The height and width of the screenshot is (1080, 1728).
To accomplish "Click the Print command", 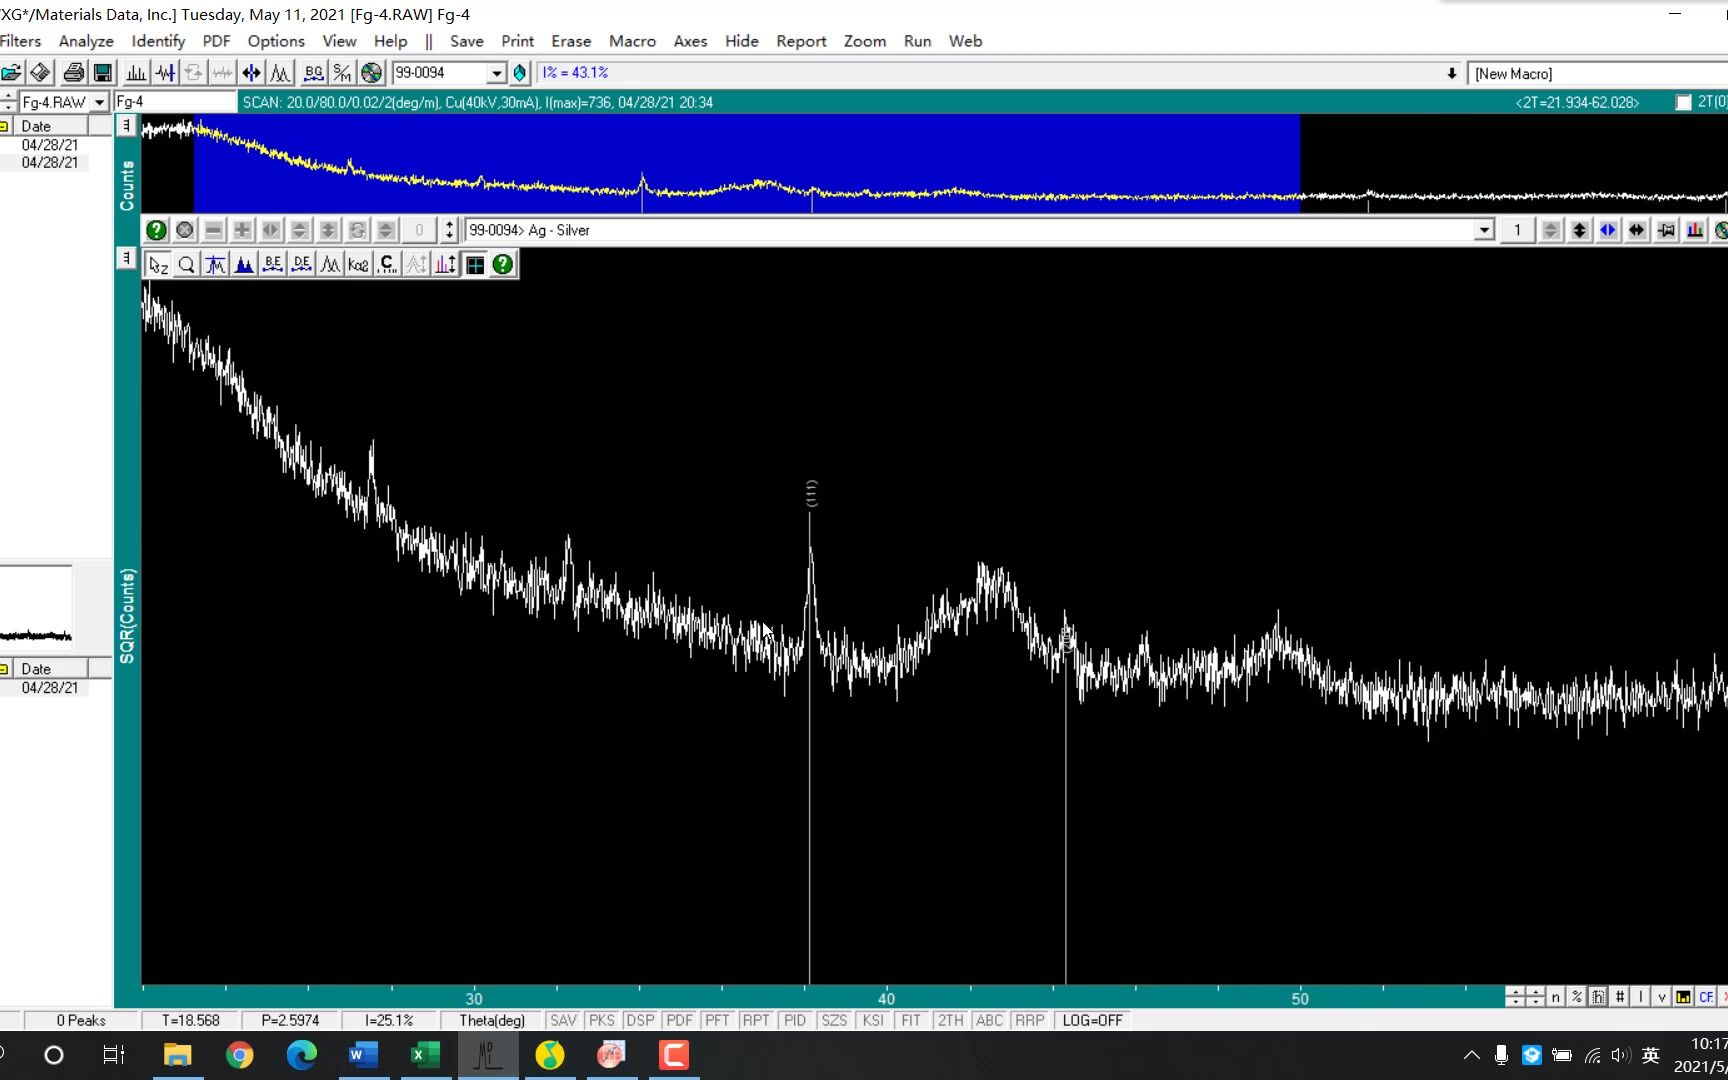I will (517, 41).
